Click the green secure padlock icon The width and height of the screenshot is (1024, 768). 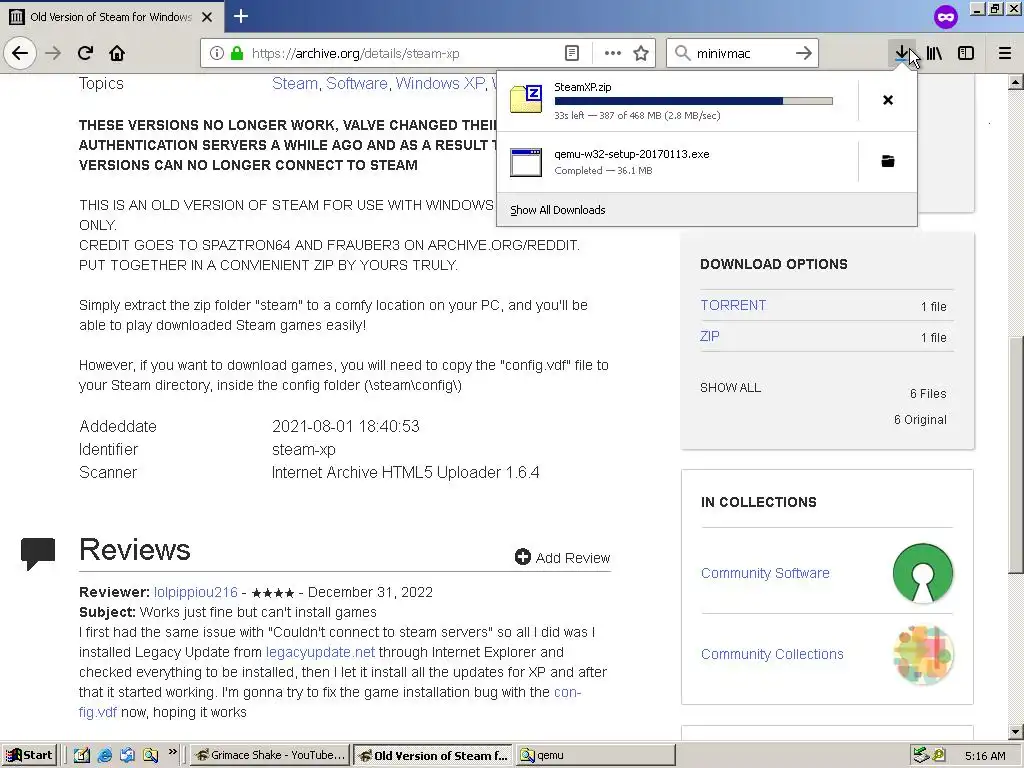[237, 54]
